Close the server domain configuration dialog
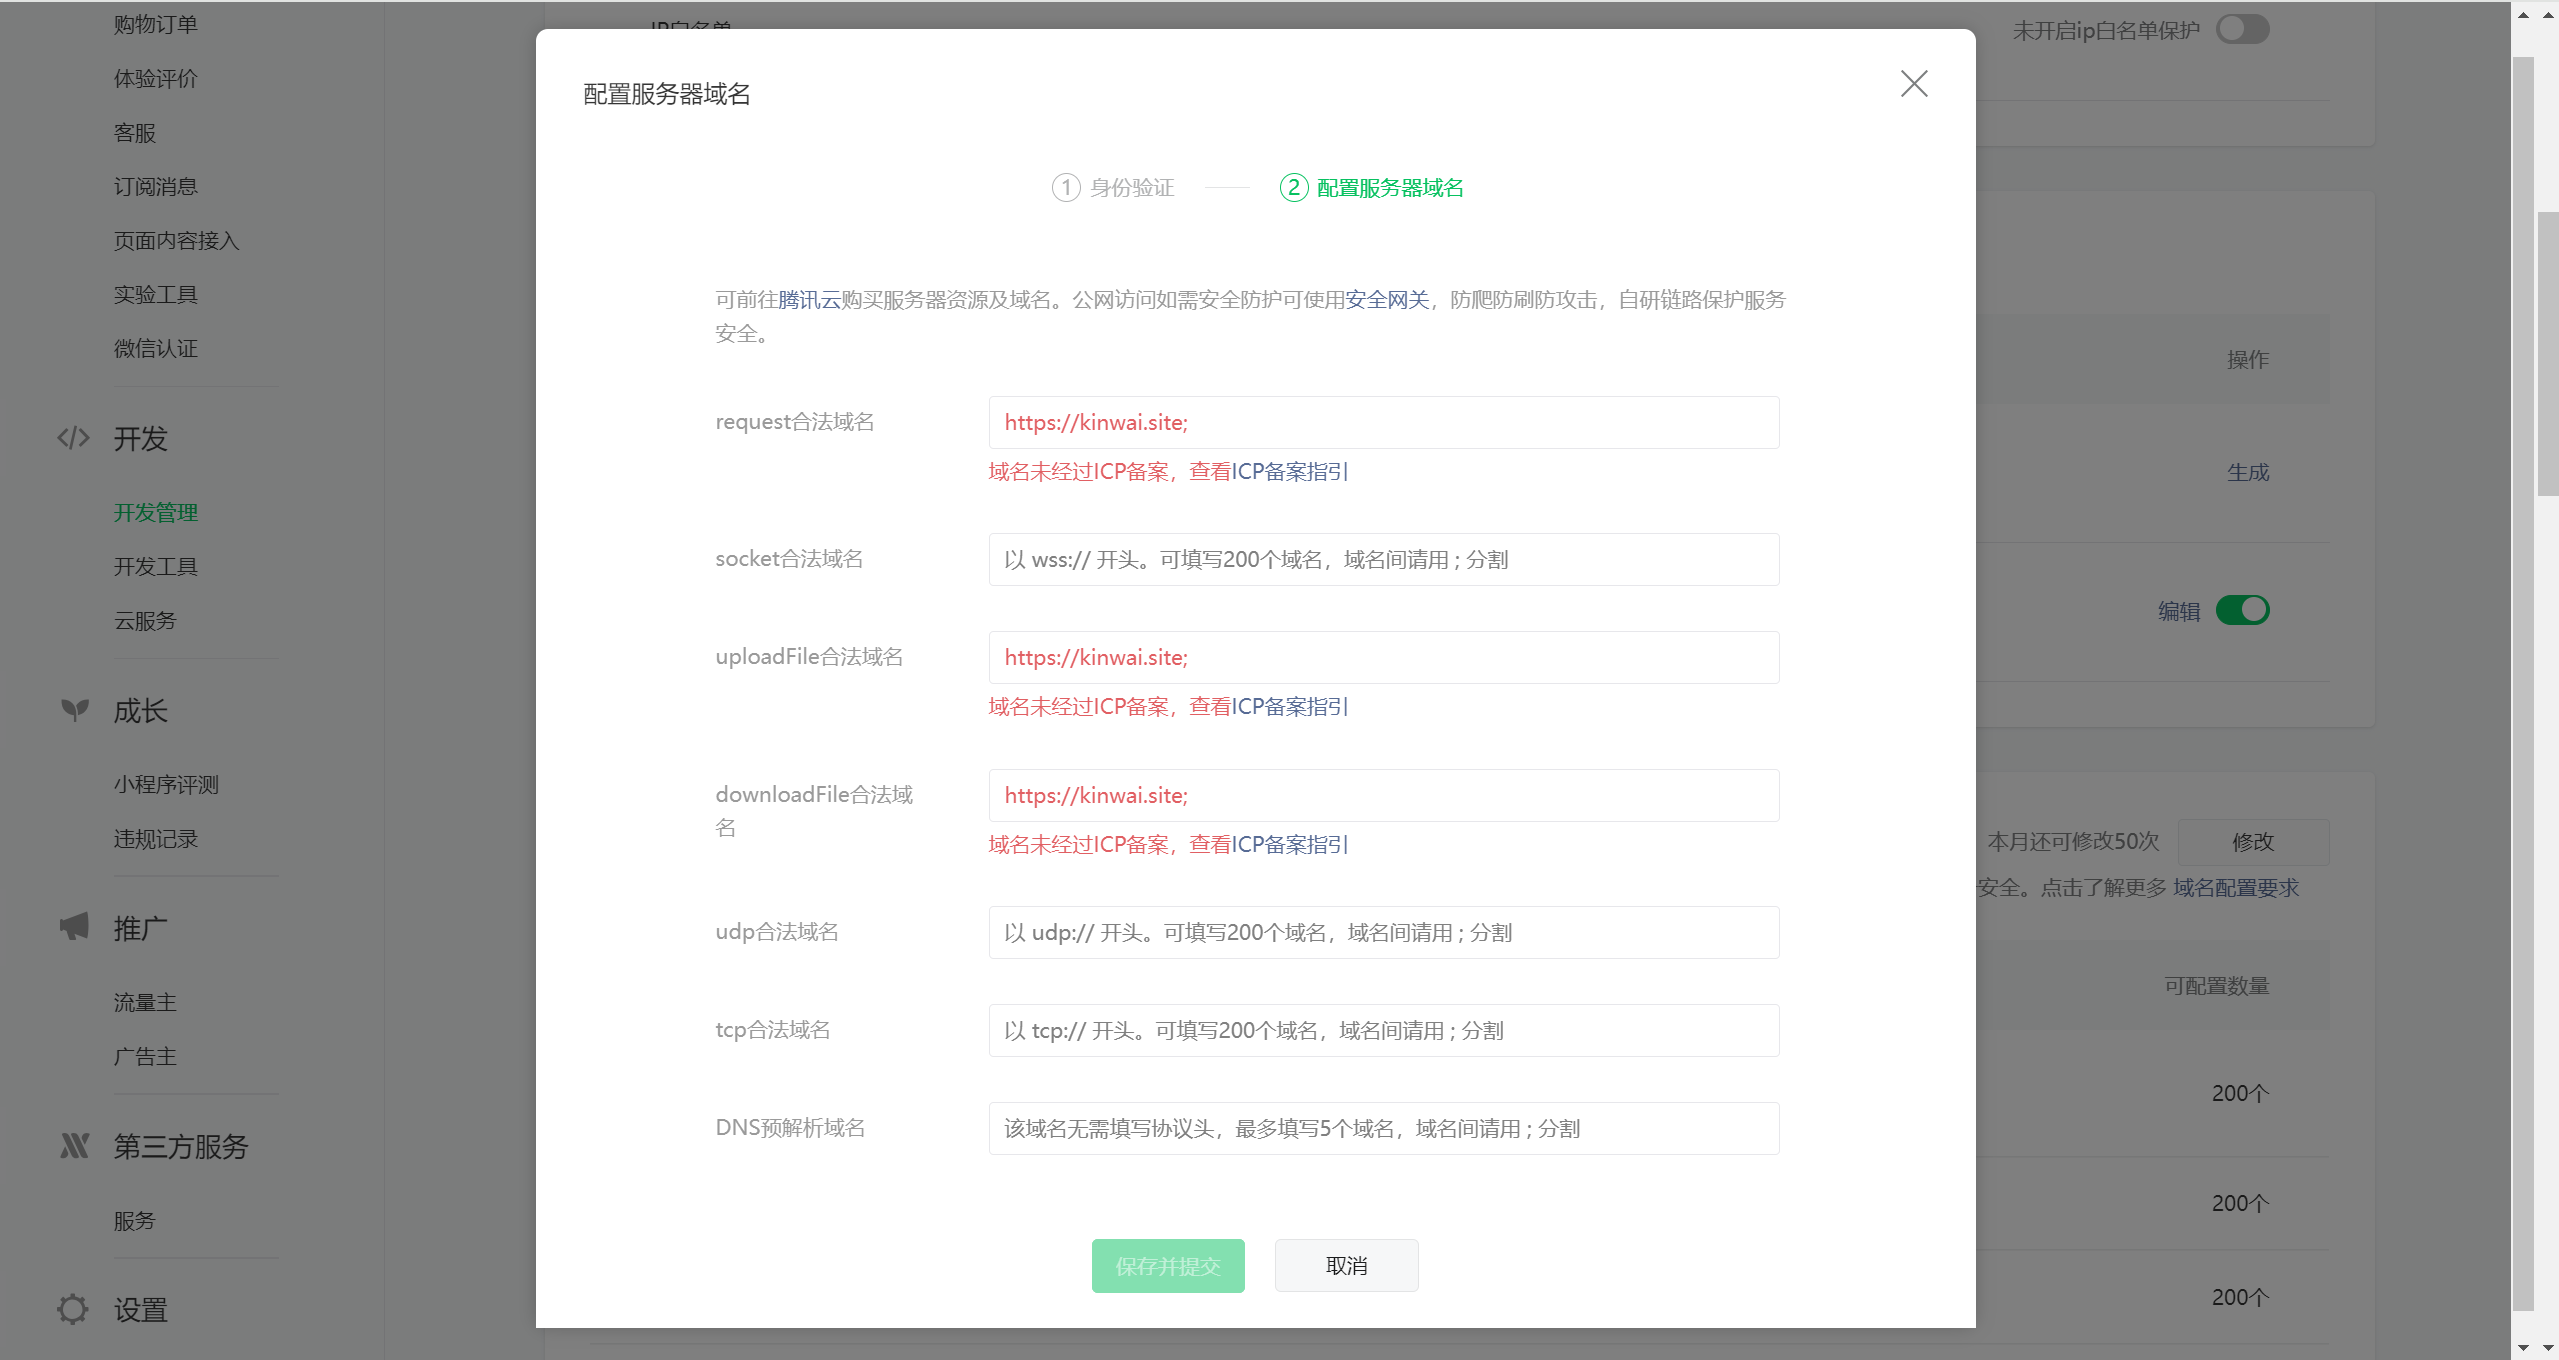Viewport: 2559px width, 1360px height. [1913, 84]
